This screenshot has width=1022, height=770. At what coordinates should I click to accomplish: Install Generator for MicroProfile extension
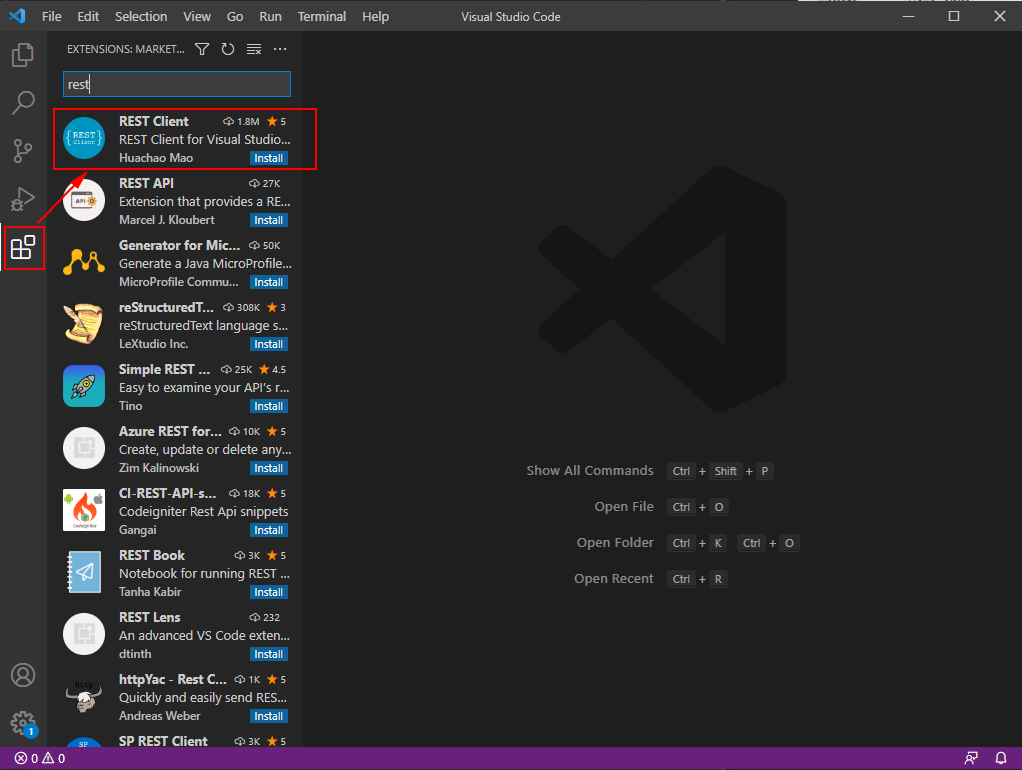(269, 282)
